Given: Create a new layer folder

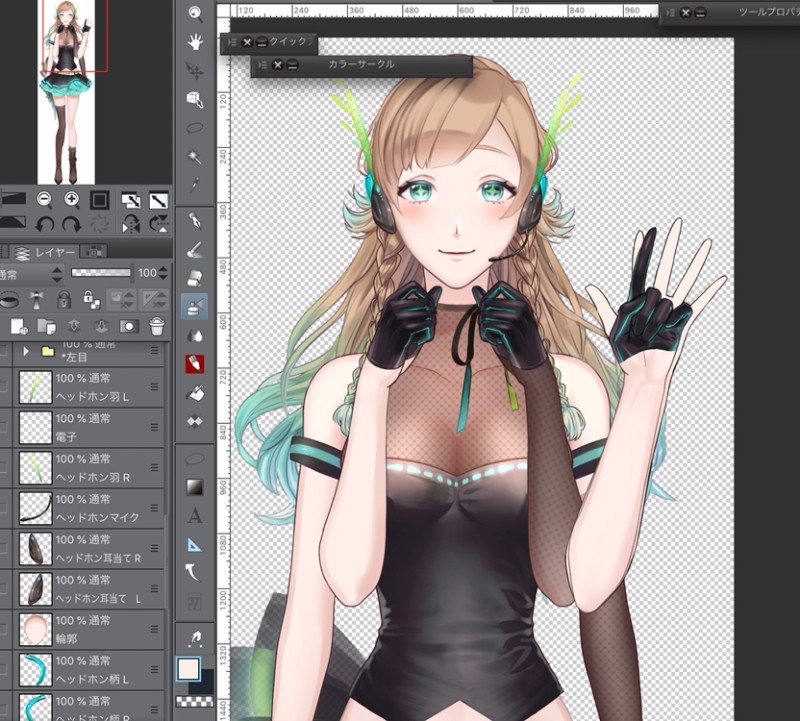Looking at the screenshot, I should (46, 327).
